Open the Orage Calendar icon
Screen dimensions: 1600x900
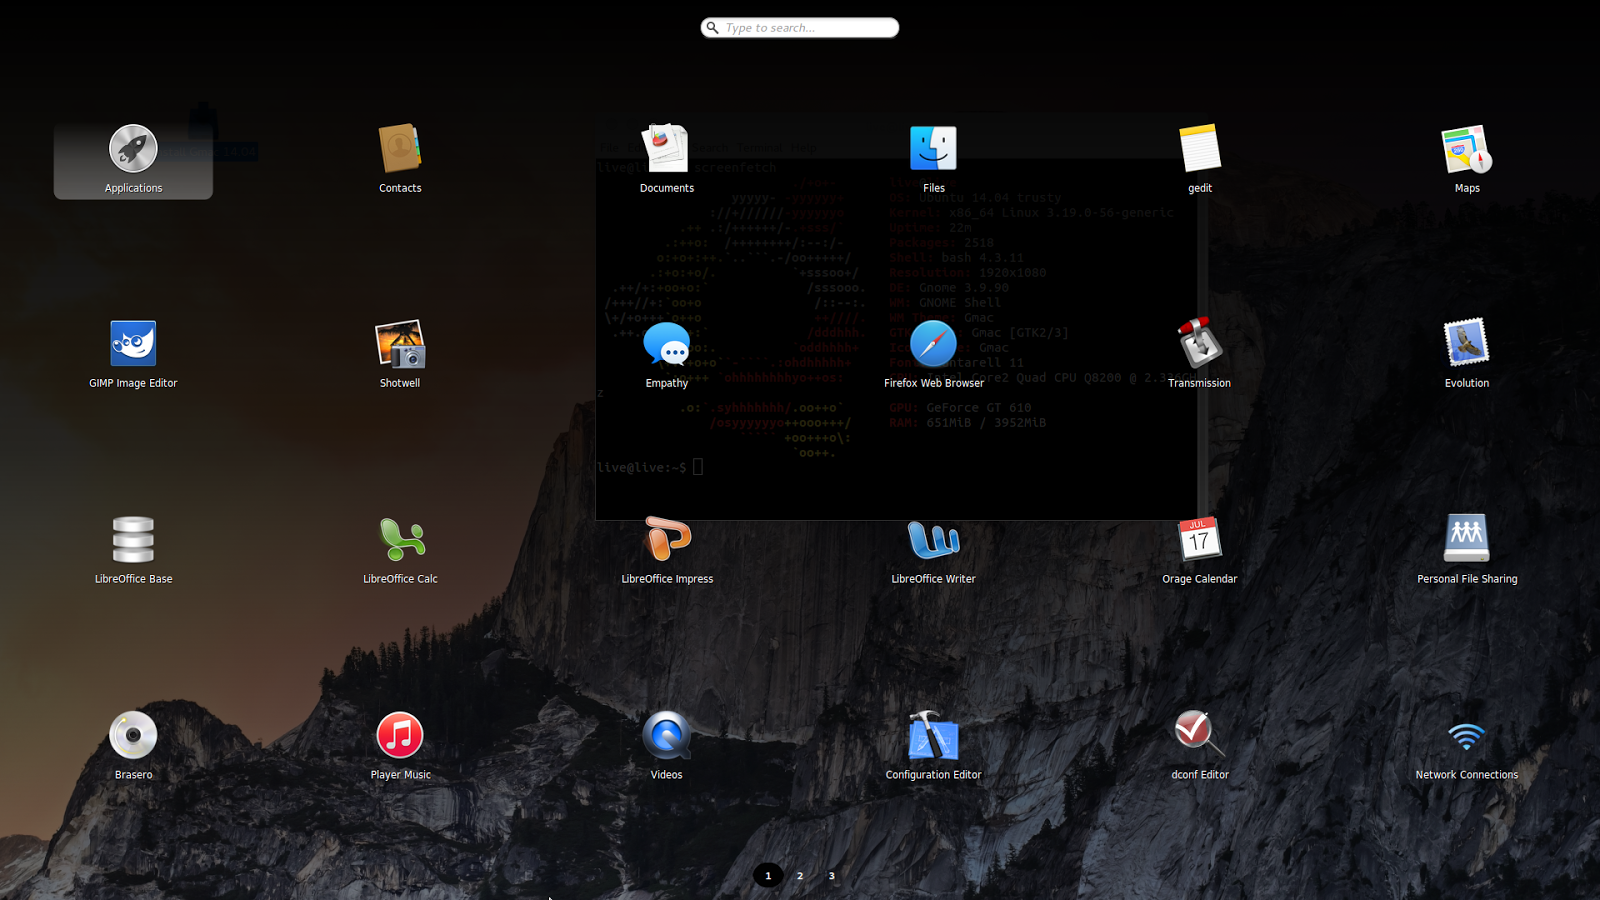(1200, 540)
